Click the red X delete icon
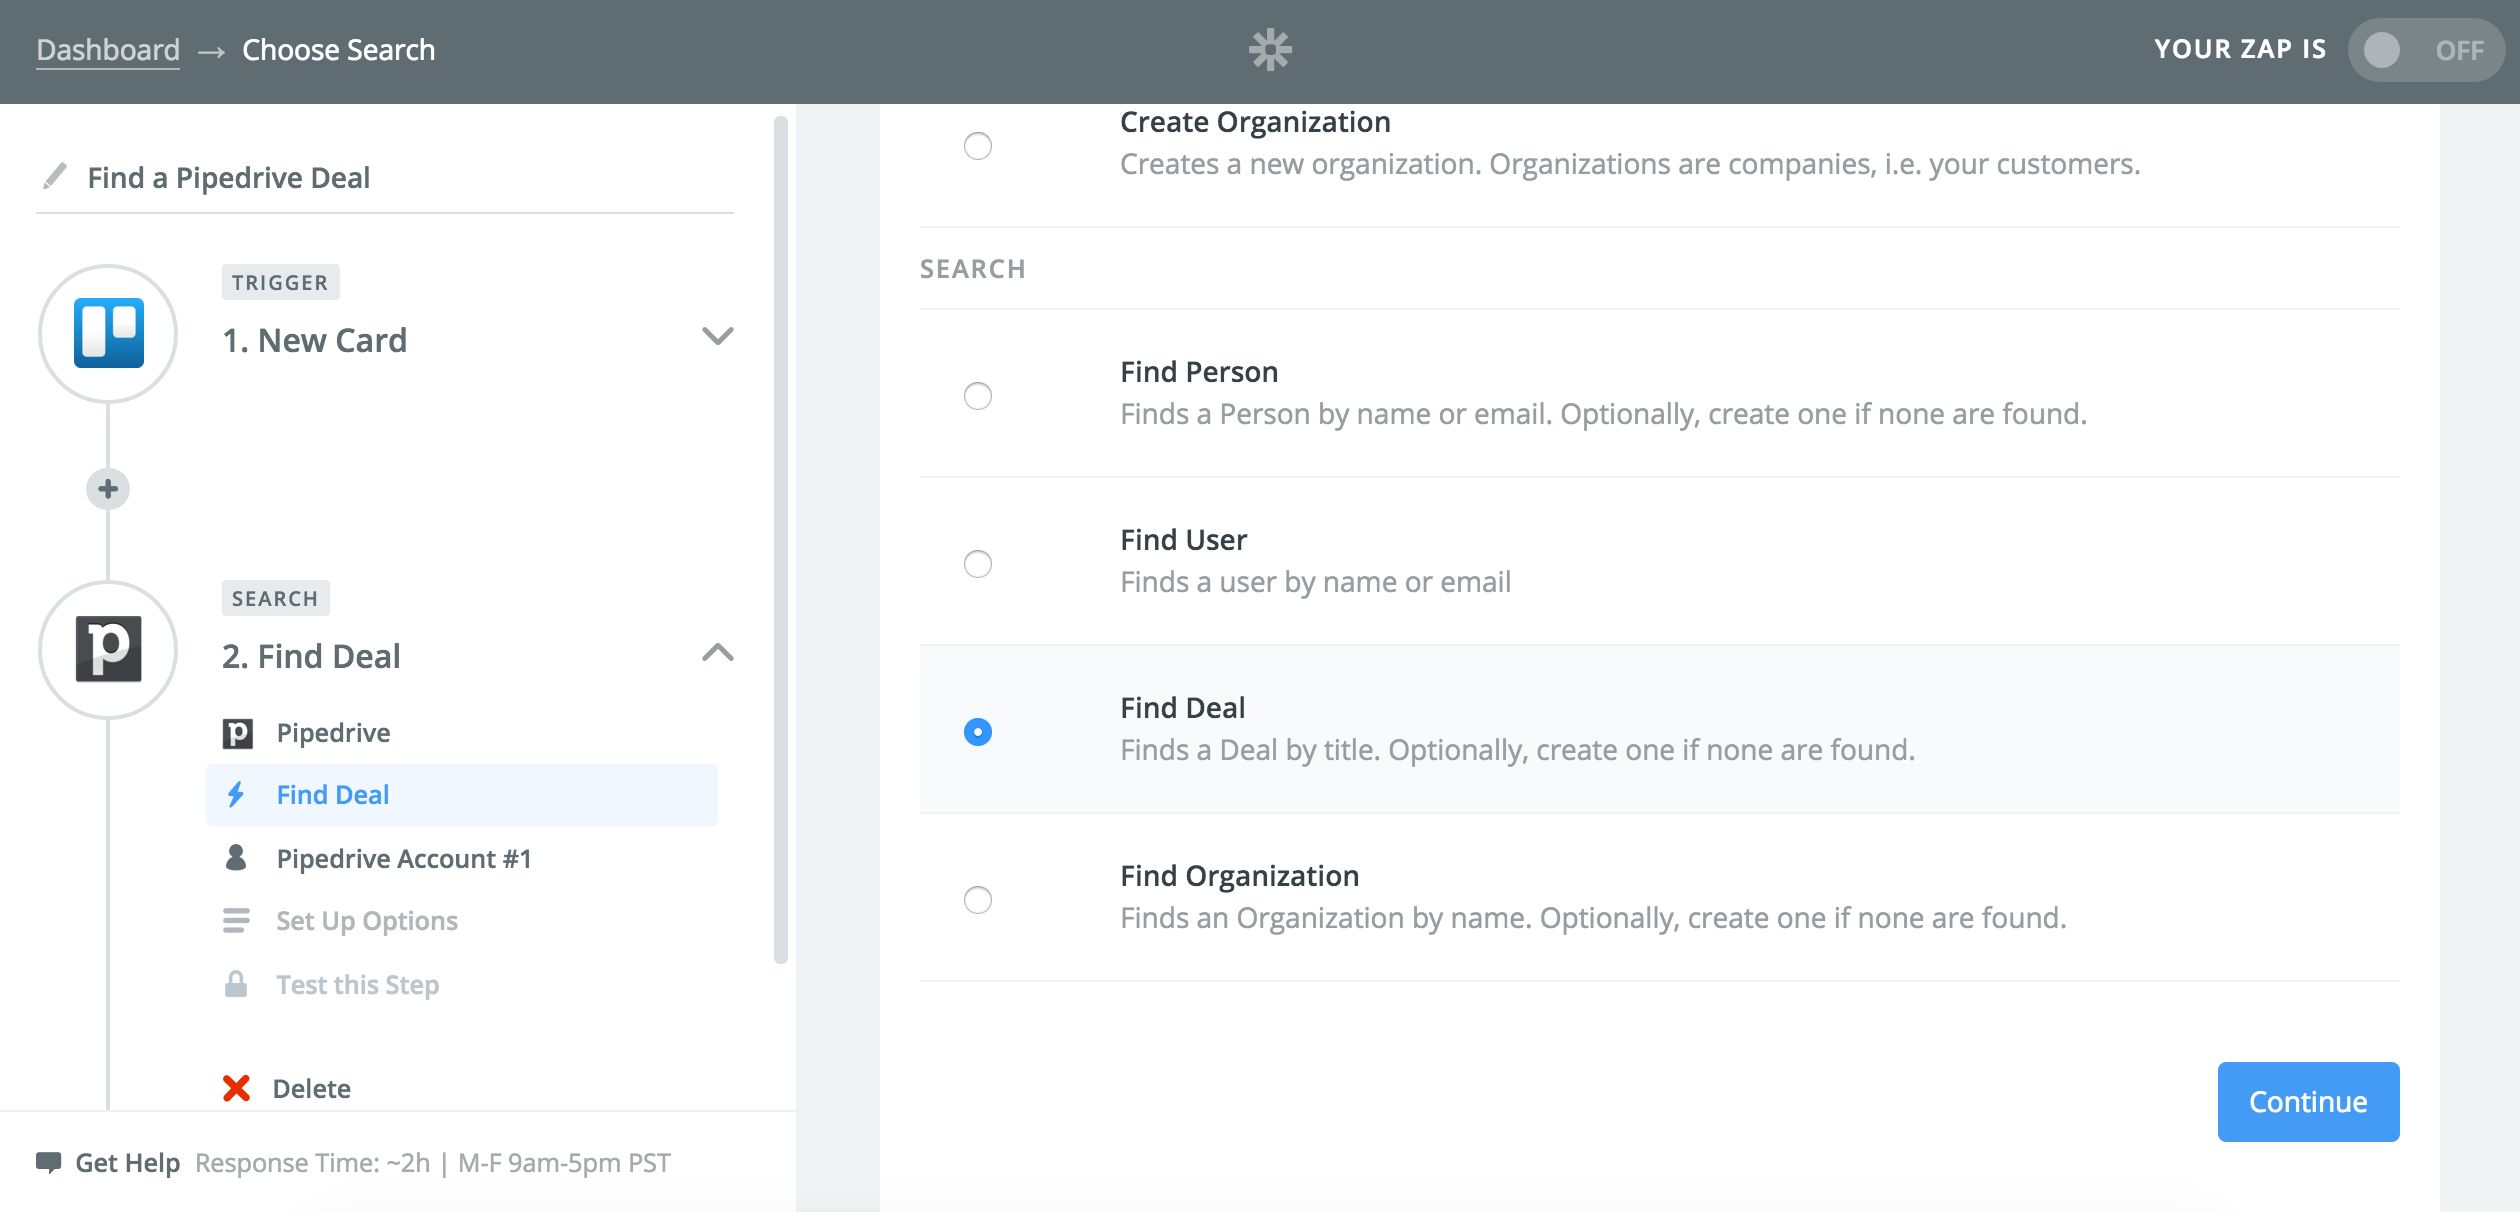2520x1212 pixels. point(236,1088)
